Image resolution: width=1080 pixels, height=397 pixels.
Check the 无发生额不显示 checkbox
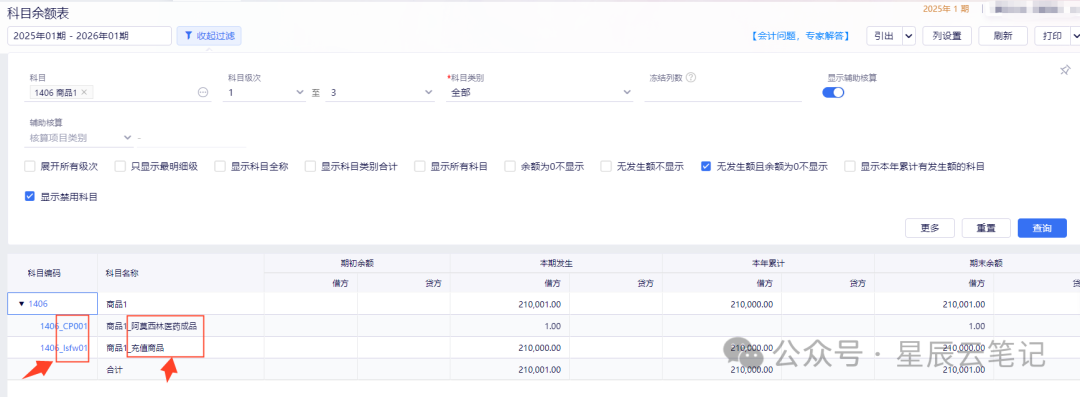pos(606,166)
